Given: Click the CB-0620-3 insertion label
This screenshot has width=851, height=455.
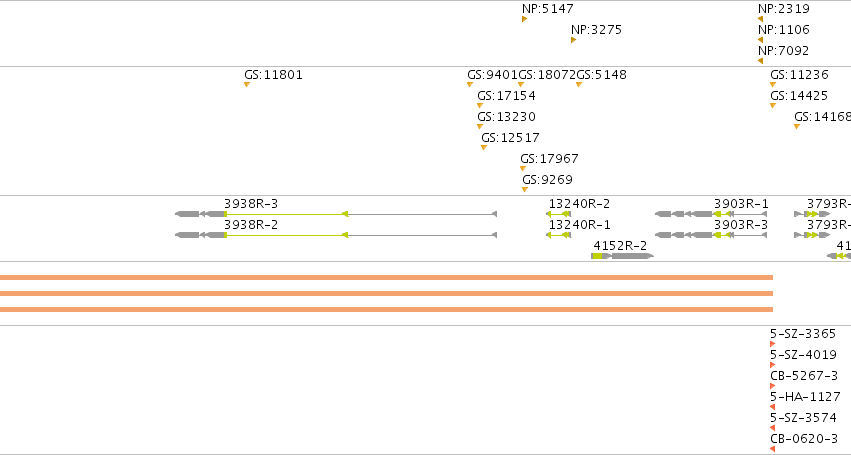Looking at the screenshot, I should 804,439.
